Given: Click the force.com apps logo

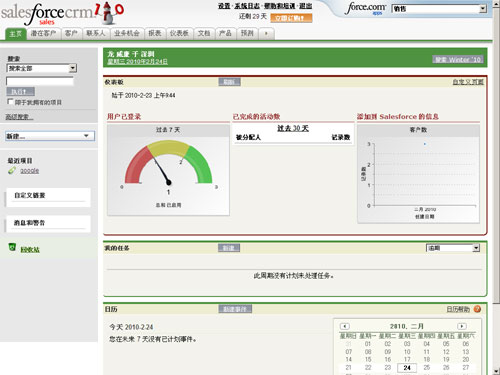Looking at the screenshot, I should pos(366,8).
